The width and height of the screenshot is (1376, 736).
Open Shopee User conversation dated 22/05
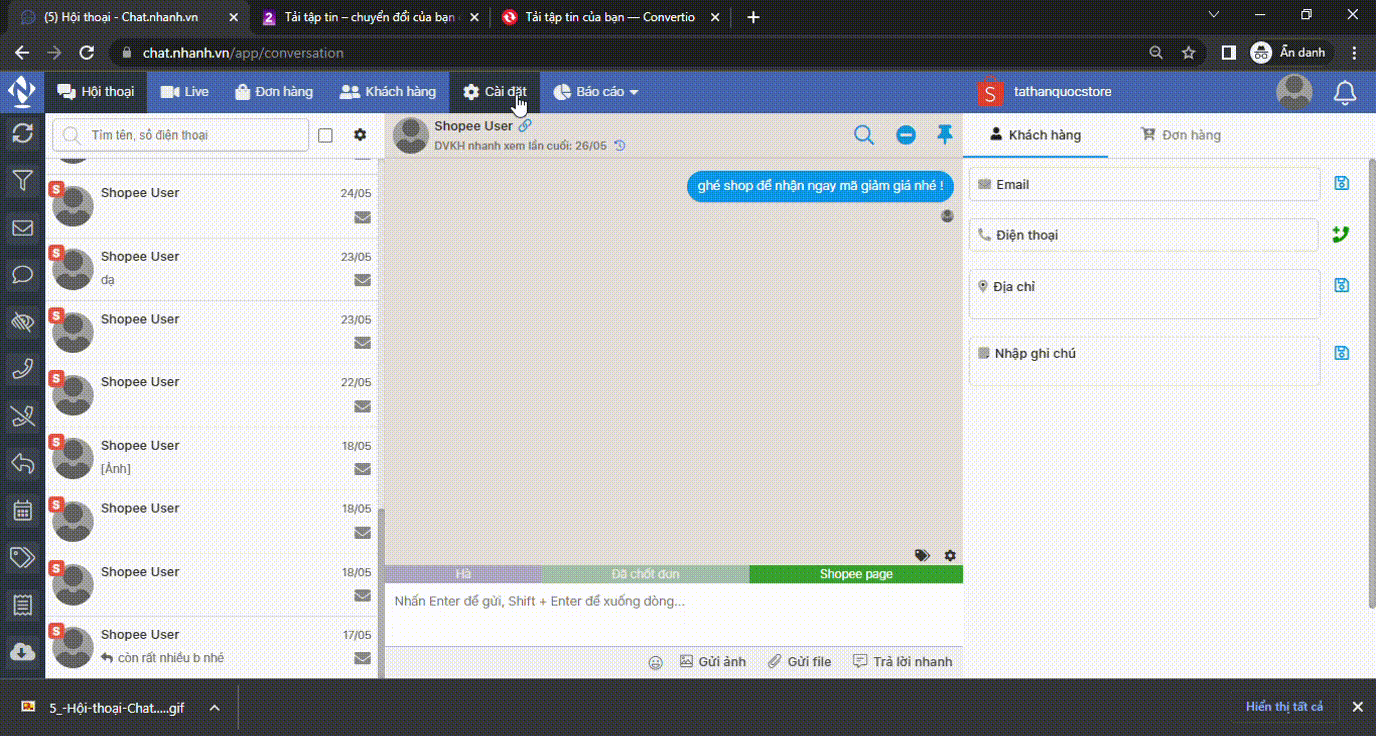click(x=212, y=395)
